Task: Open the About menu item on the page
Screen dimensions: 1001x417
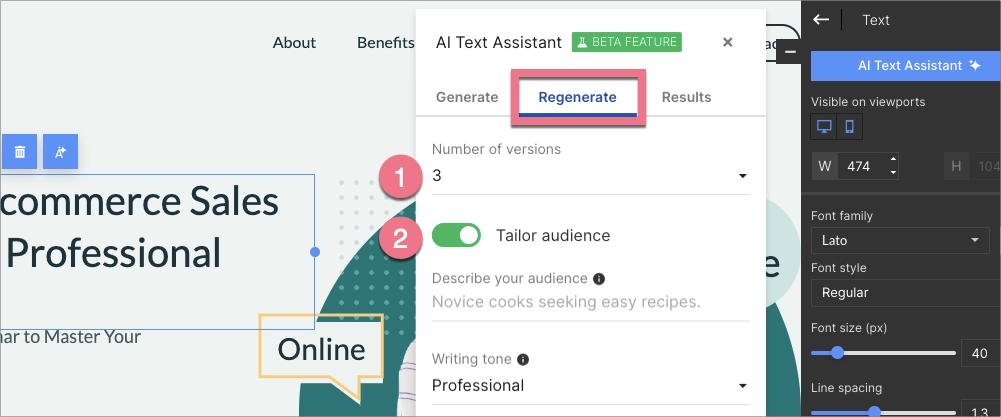Action: [x=294, y=43]
